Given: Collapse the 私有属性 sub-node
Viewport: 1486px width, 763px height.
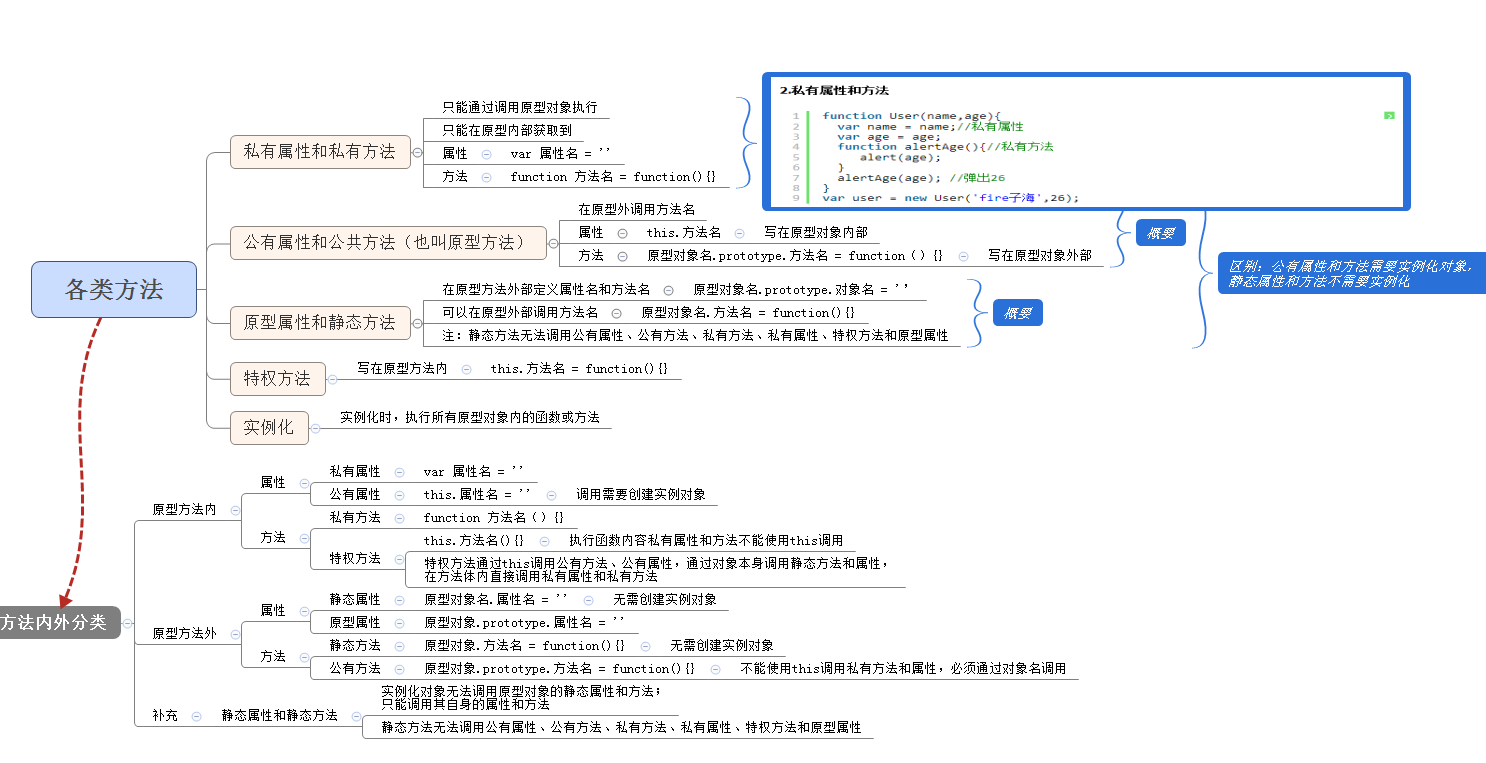Looking at the screenshot, I should (x=400, y=472).
